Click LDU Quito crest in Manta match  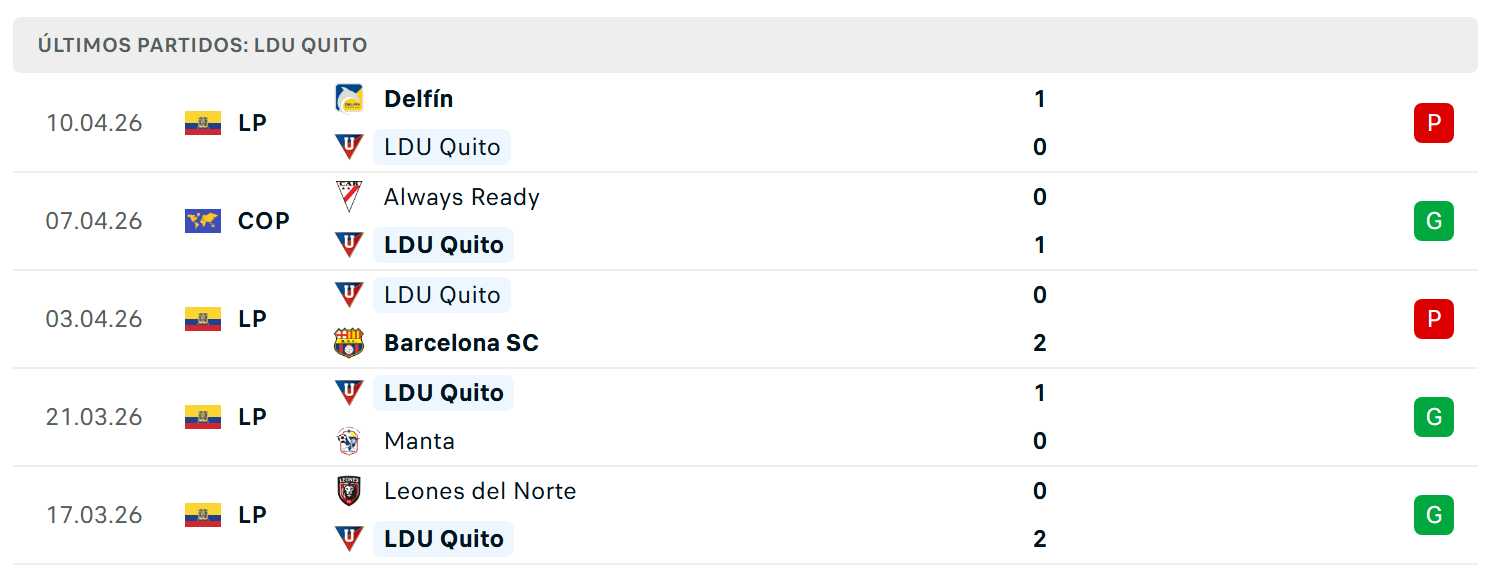349,392
